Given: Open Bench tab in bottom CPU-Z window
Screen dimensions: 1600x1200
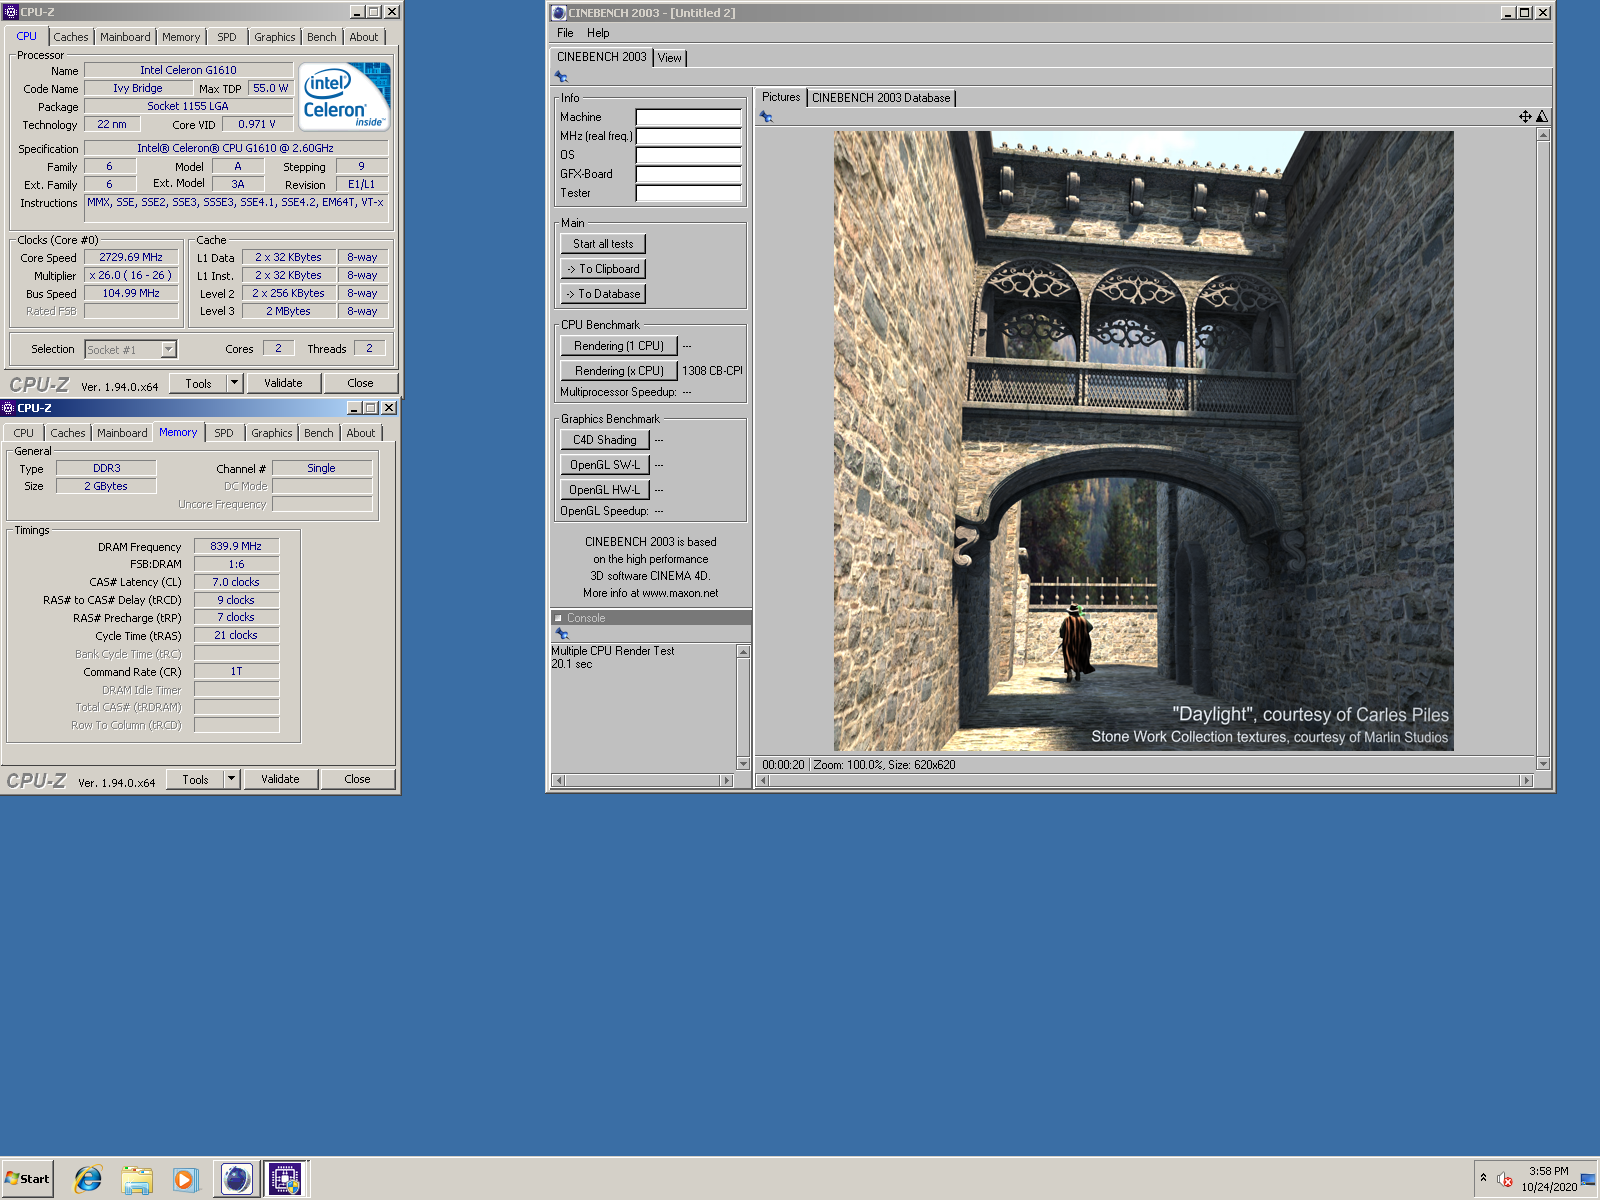Looking at the screenshot, I should pyautogui.click(x=319, y=433).
